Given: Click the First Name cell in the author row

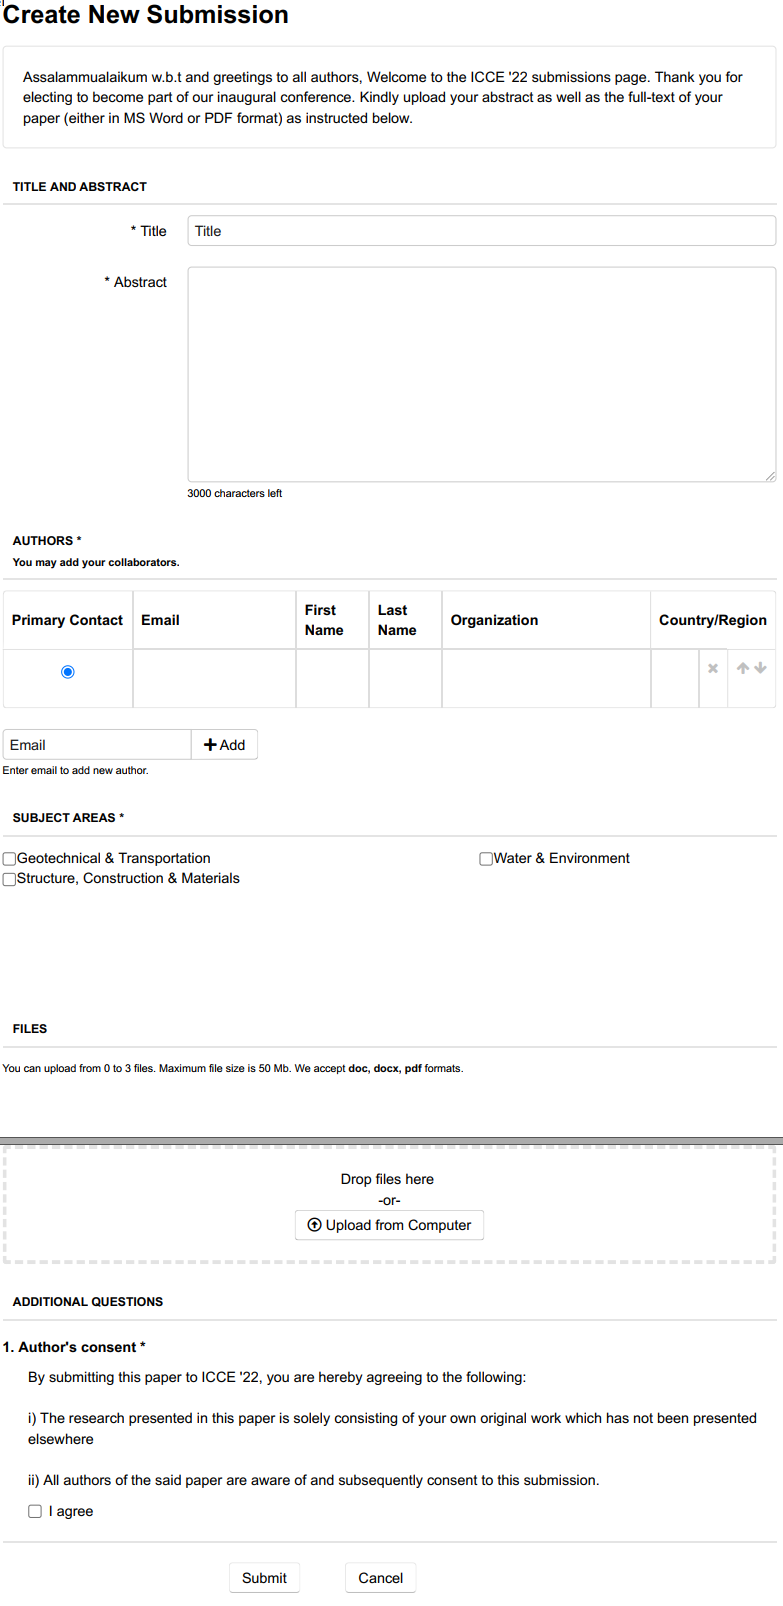Looking at the screenshot, I should pos(332,679).
